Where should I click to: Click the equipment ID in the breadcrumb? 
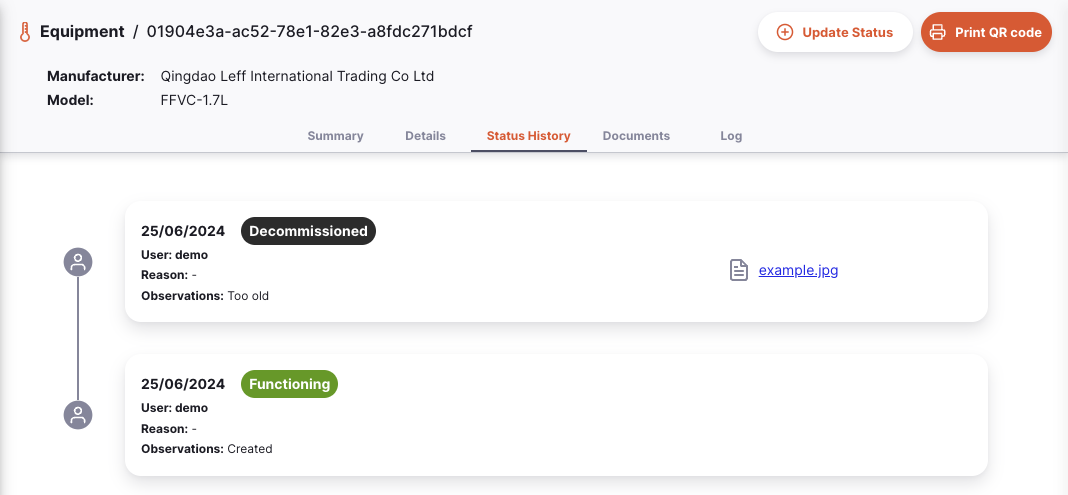coord(310,31)
